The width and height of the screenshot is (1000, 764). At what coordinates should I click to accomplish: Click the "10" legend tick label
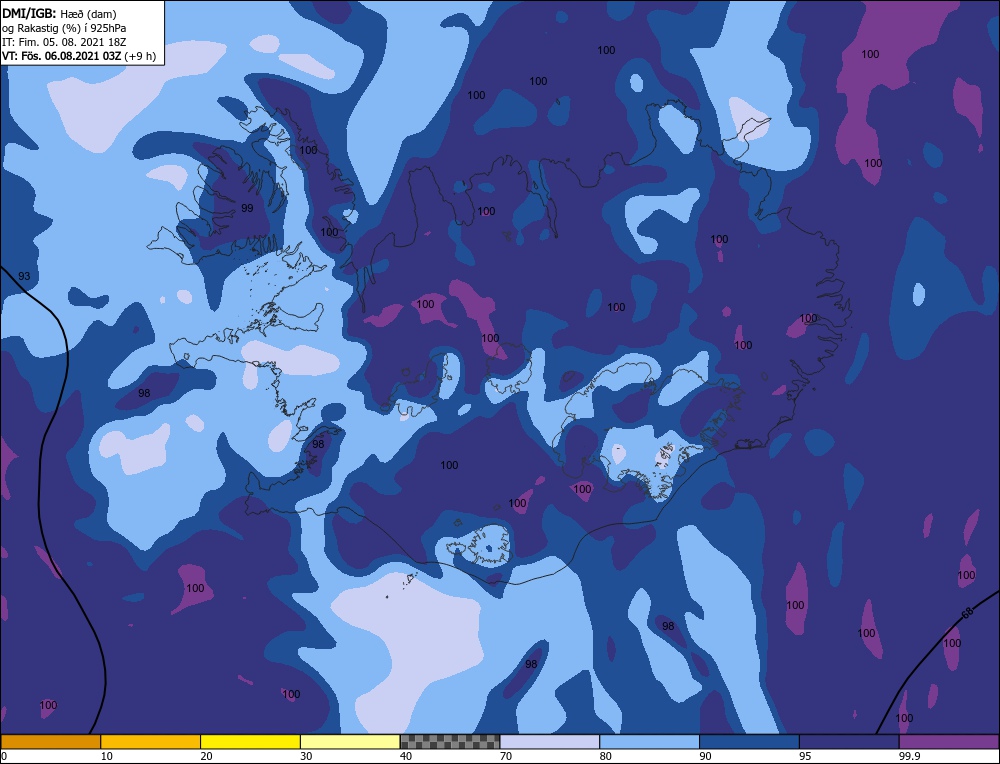(107, 756)
